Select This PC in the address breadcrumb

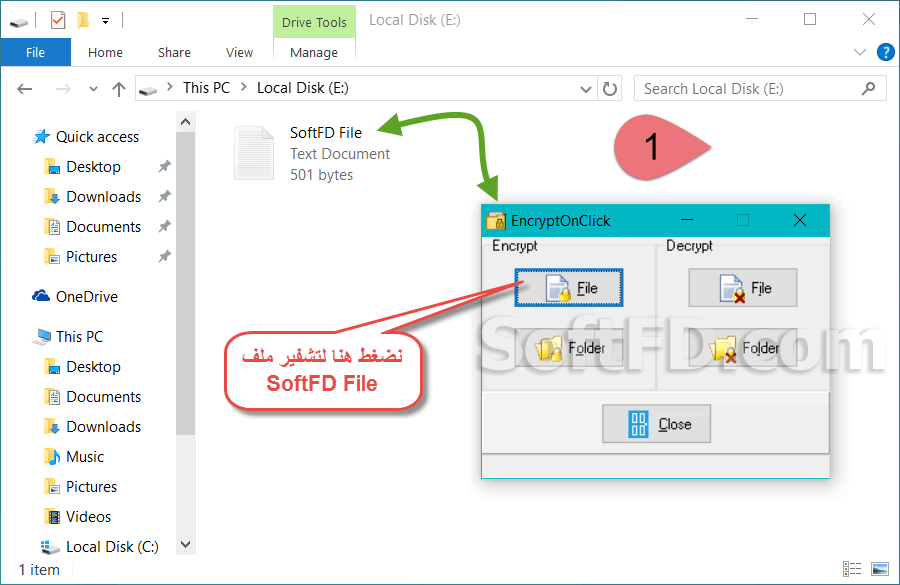(206, 88)
